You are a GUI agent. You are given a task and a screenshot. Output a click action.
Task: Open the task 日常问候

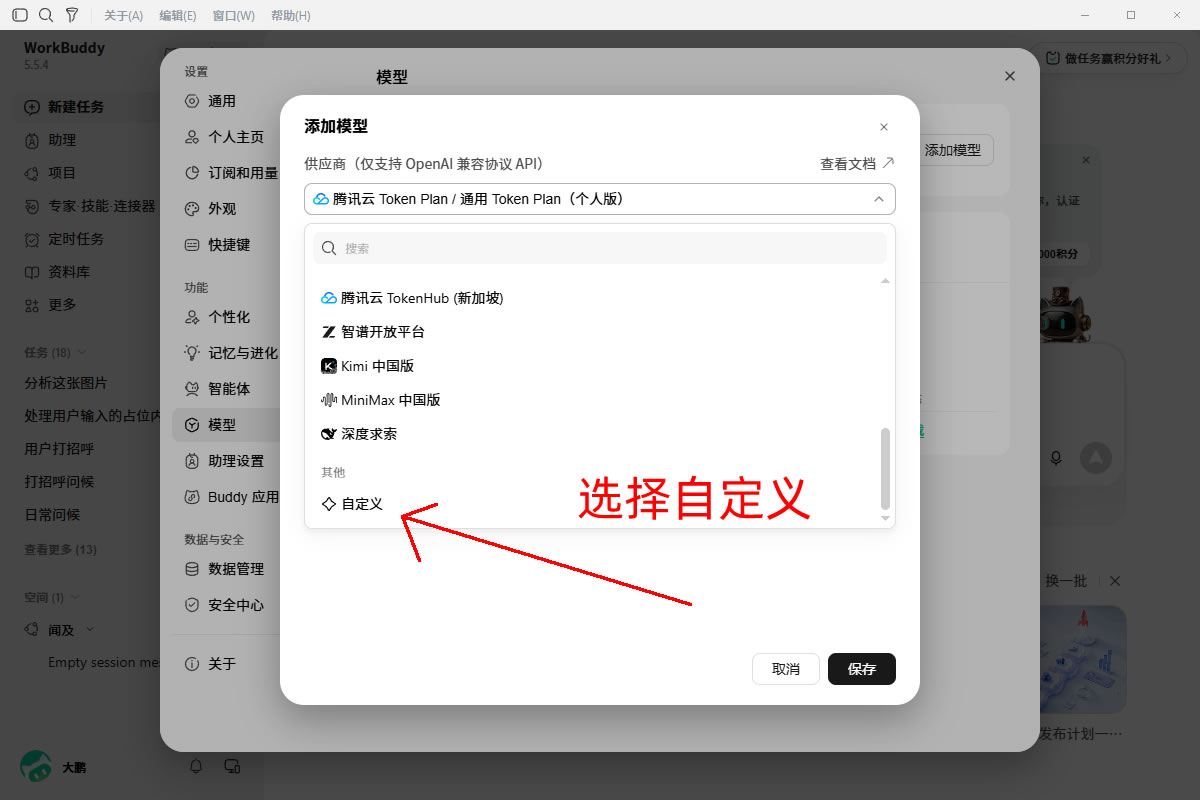(52, 515)
